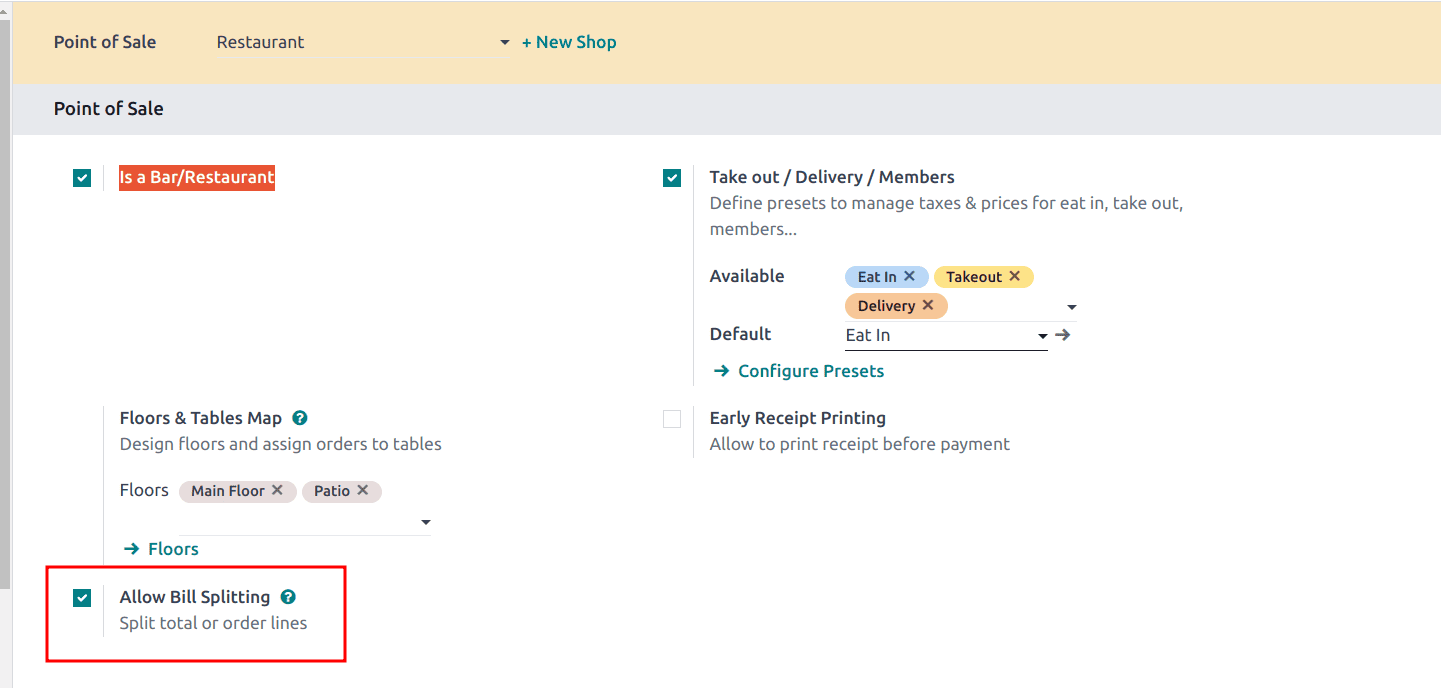Uncheck Allow Bill Splitting checkbox
1441x688 pixels.
click(82, 598)
